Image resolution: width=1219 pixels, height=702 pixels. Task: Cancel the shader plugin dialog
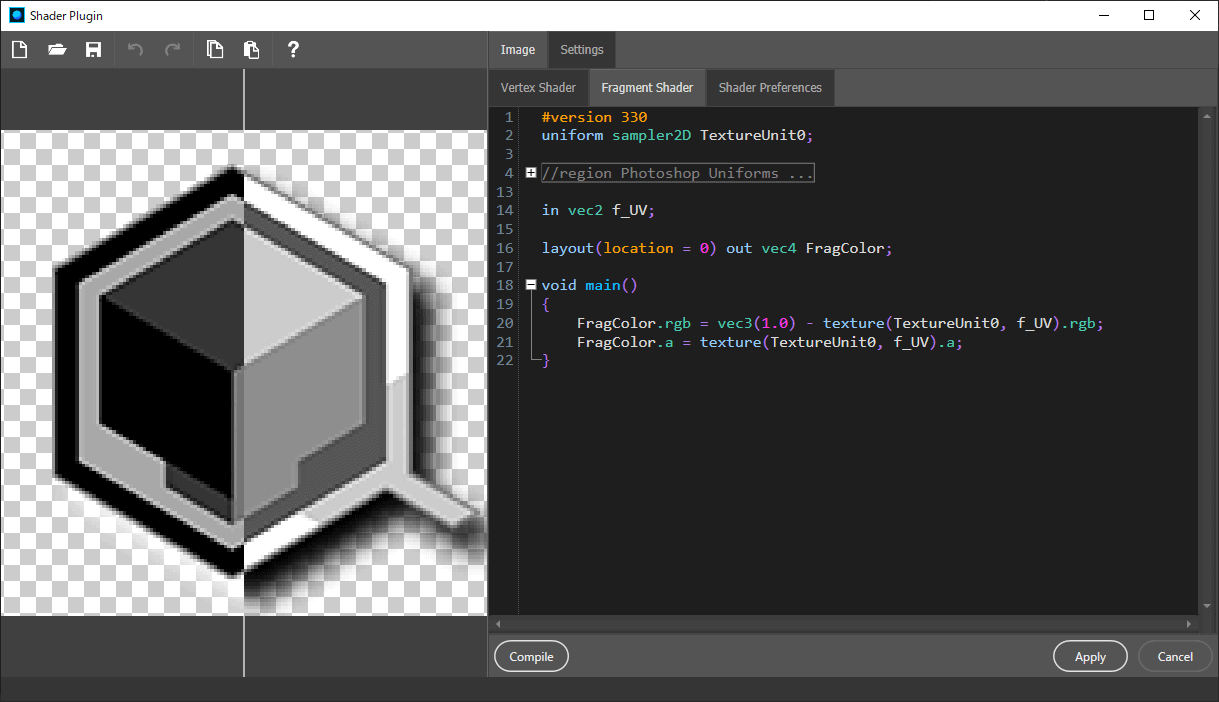tap(1175, 657)
